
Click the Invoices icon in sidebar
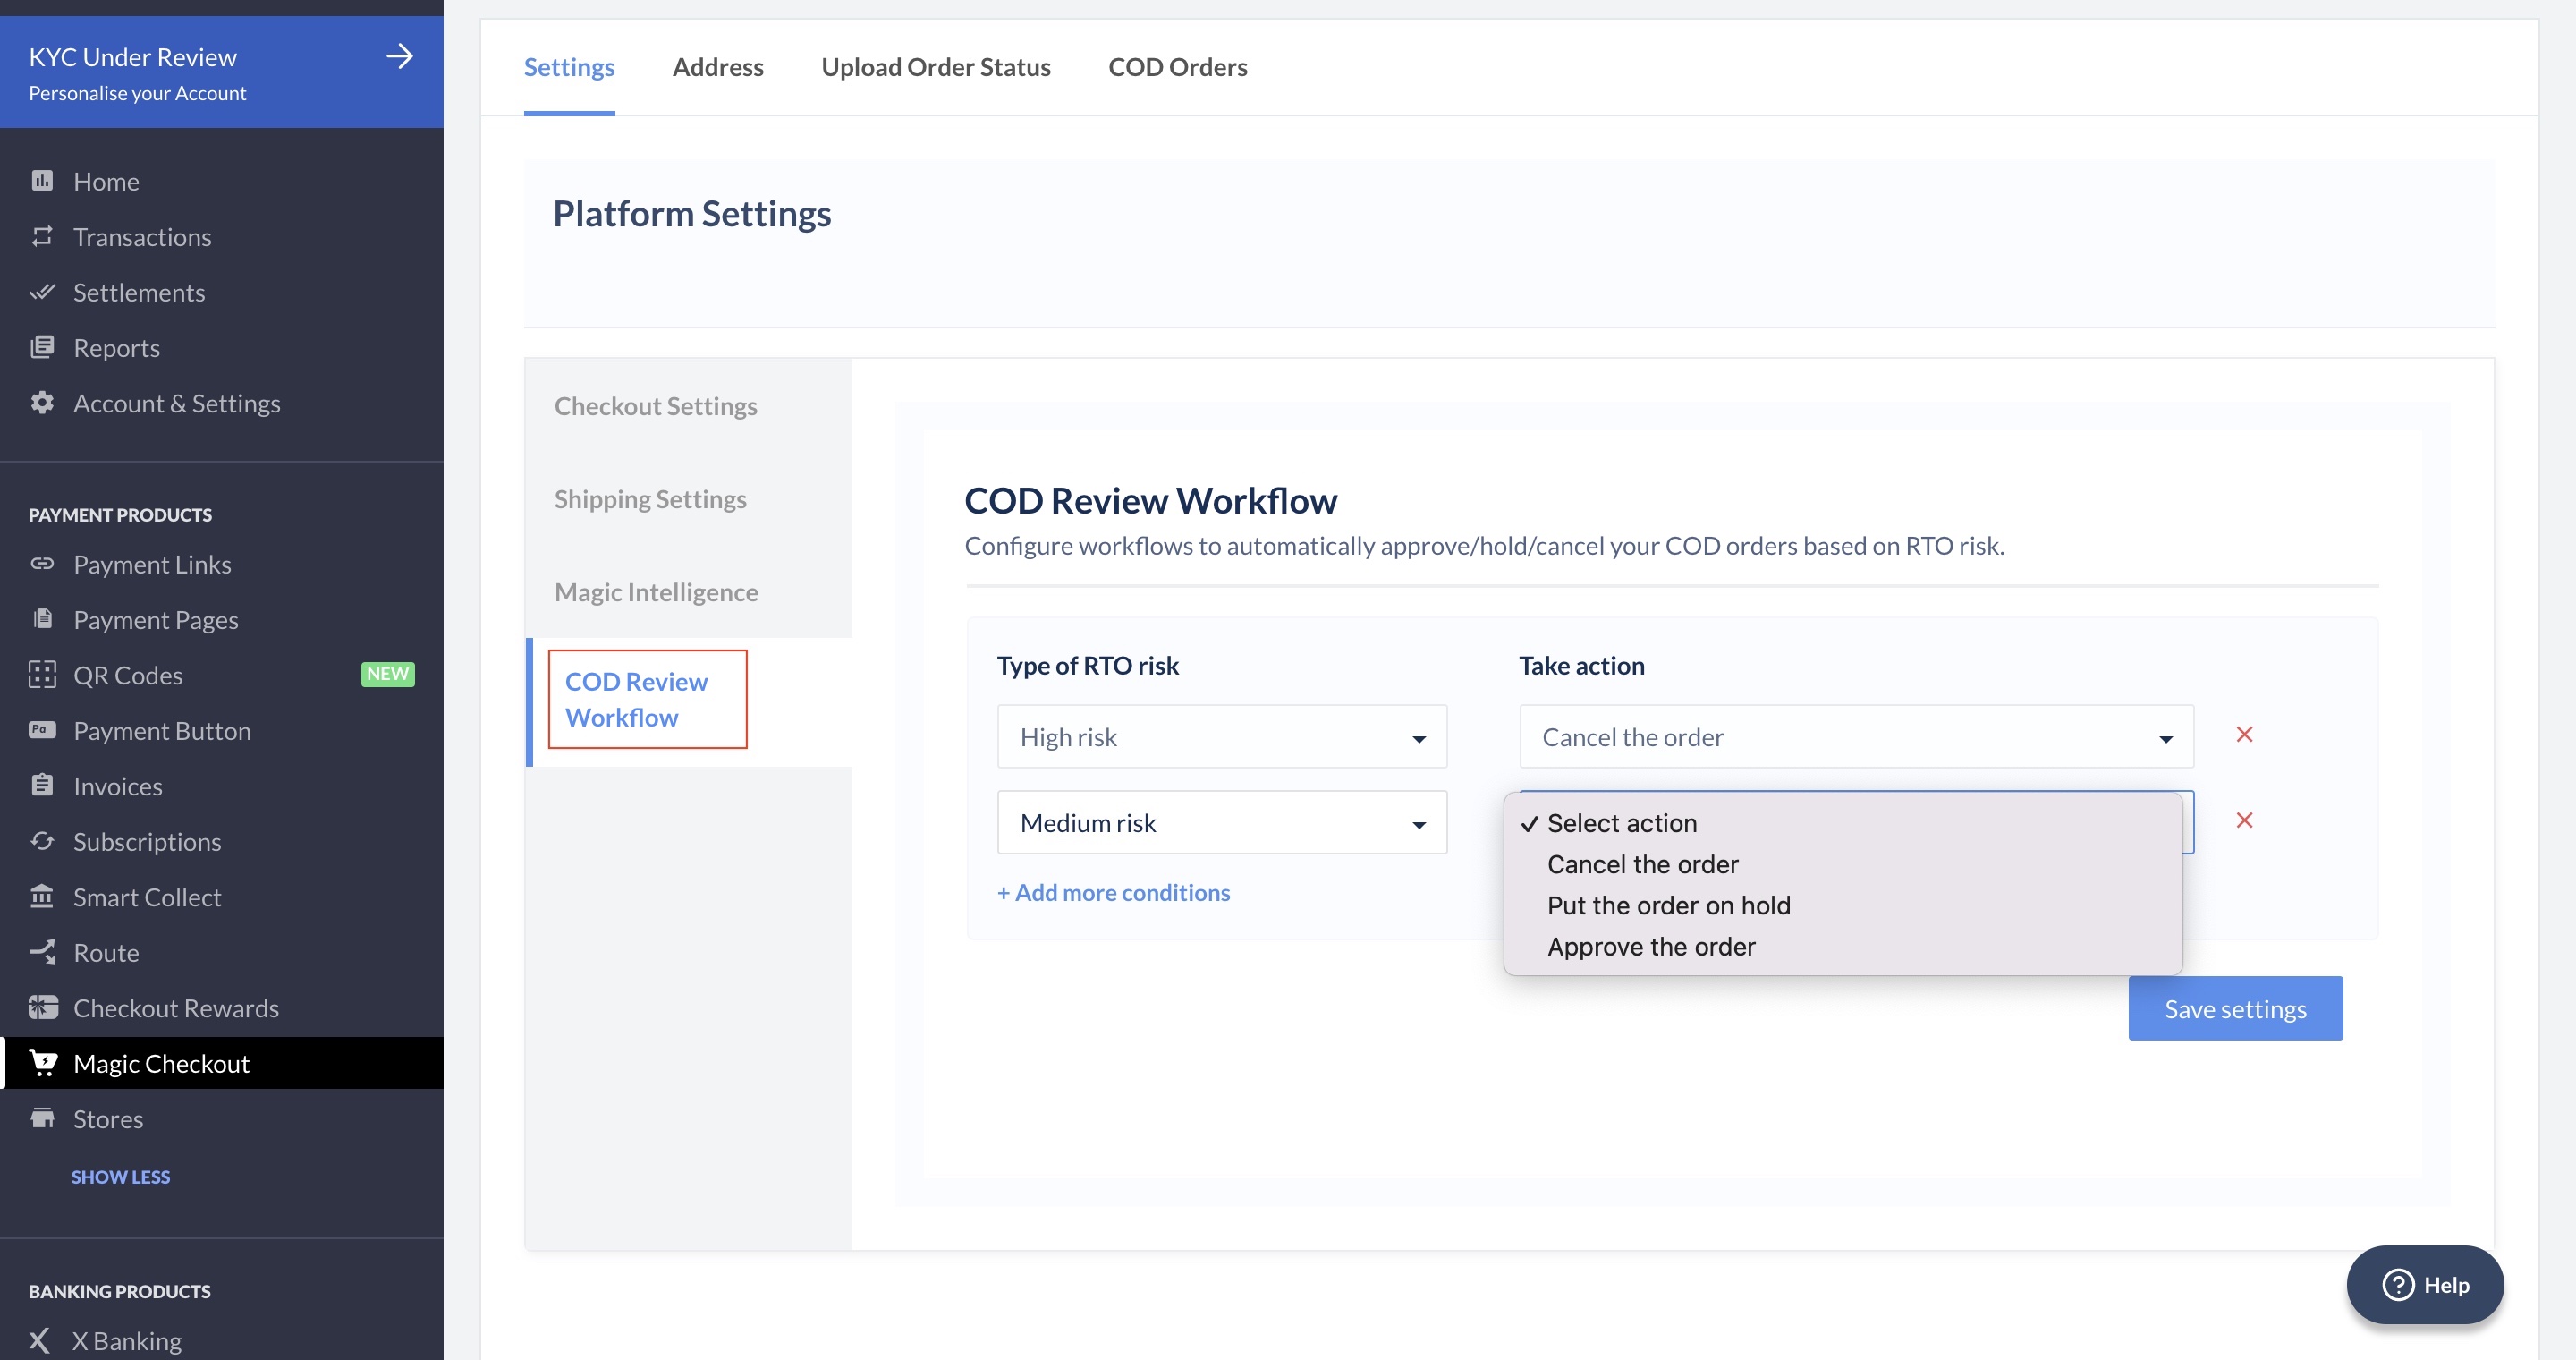click(41, 786)
